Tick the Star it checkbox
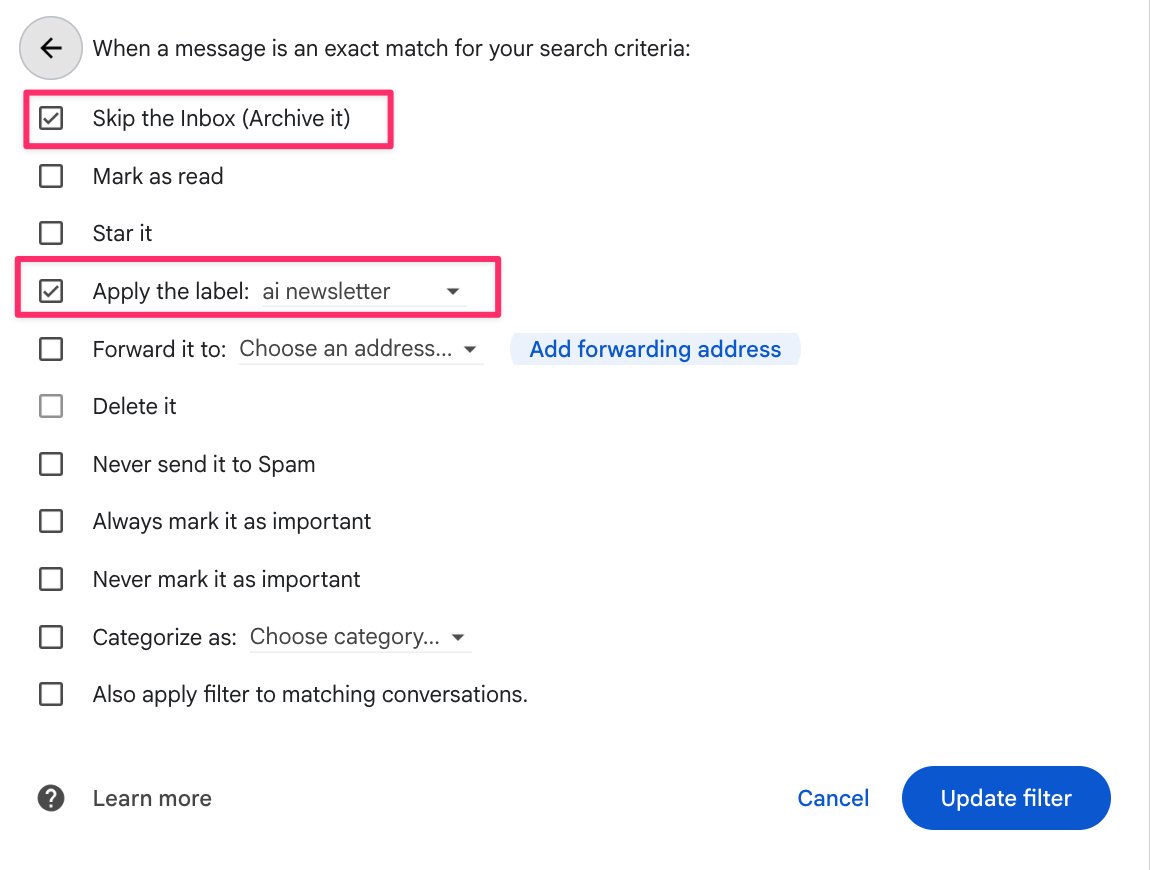The image size is (1150, 870). point(51,233)
